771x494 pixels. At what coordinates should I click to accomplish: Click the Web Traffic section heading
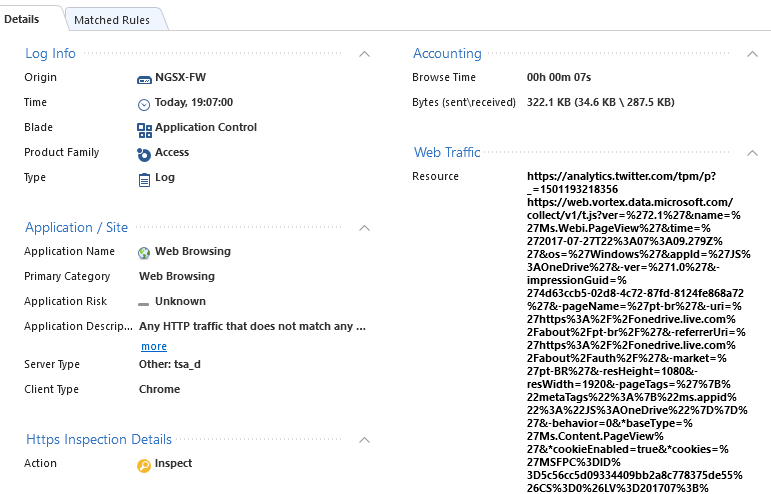point(447,152)
